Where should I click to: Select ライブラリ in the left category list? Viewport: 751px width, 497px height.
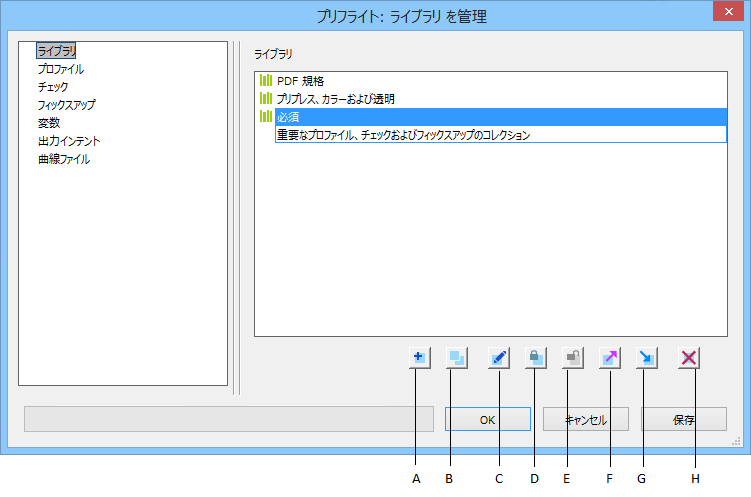click(x=56, y=51)
